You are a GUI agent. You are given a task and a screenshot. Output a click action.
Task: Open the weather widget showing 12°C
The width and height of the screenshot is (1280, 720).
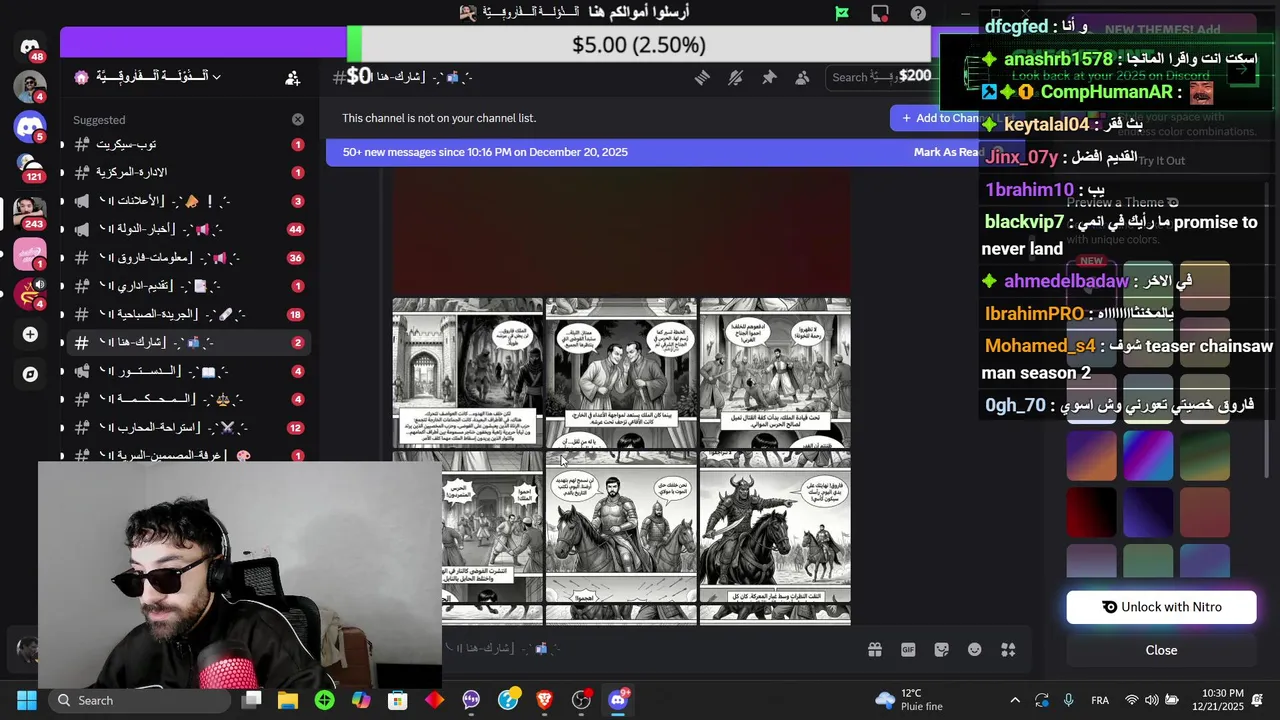point(908,700)
